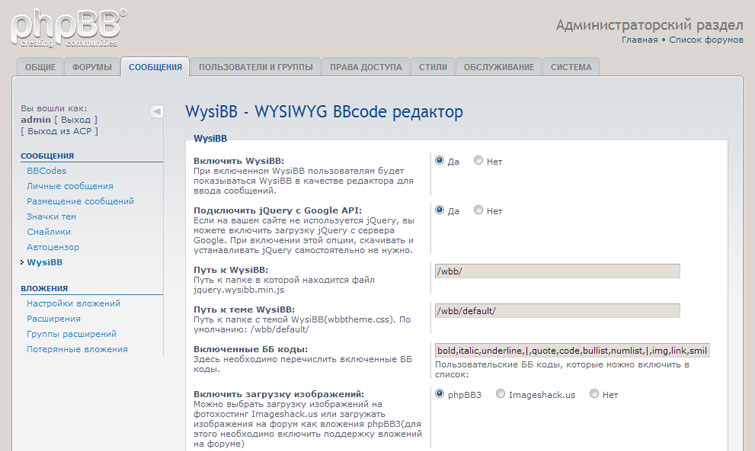Click the СООБЩЕНИЯ sidebar heading
755x451 pixels.
[x=47, y=156]
